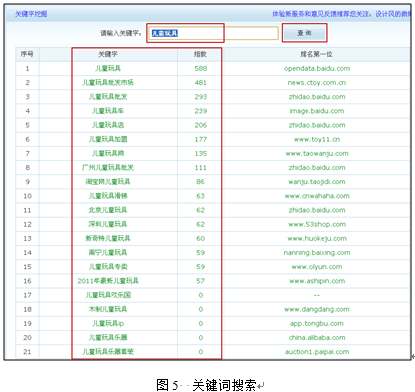Select the 指数 column header
The height and width of the screenshot is (392, 415).
tap(200, 54)
